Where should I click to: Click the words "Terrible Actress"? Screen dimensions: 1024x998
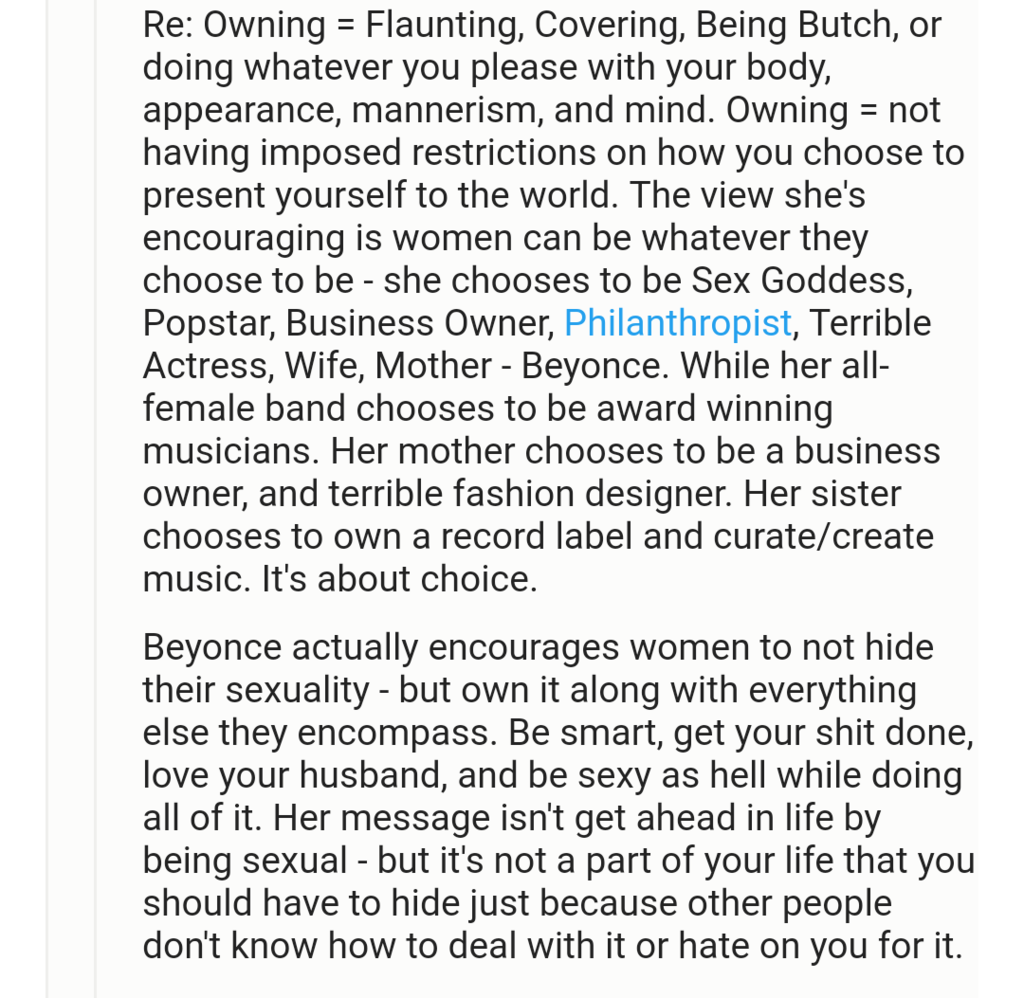tap(870, 323)
